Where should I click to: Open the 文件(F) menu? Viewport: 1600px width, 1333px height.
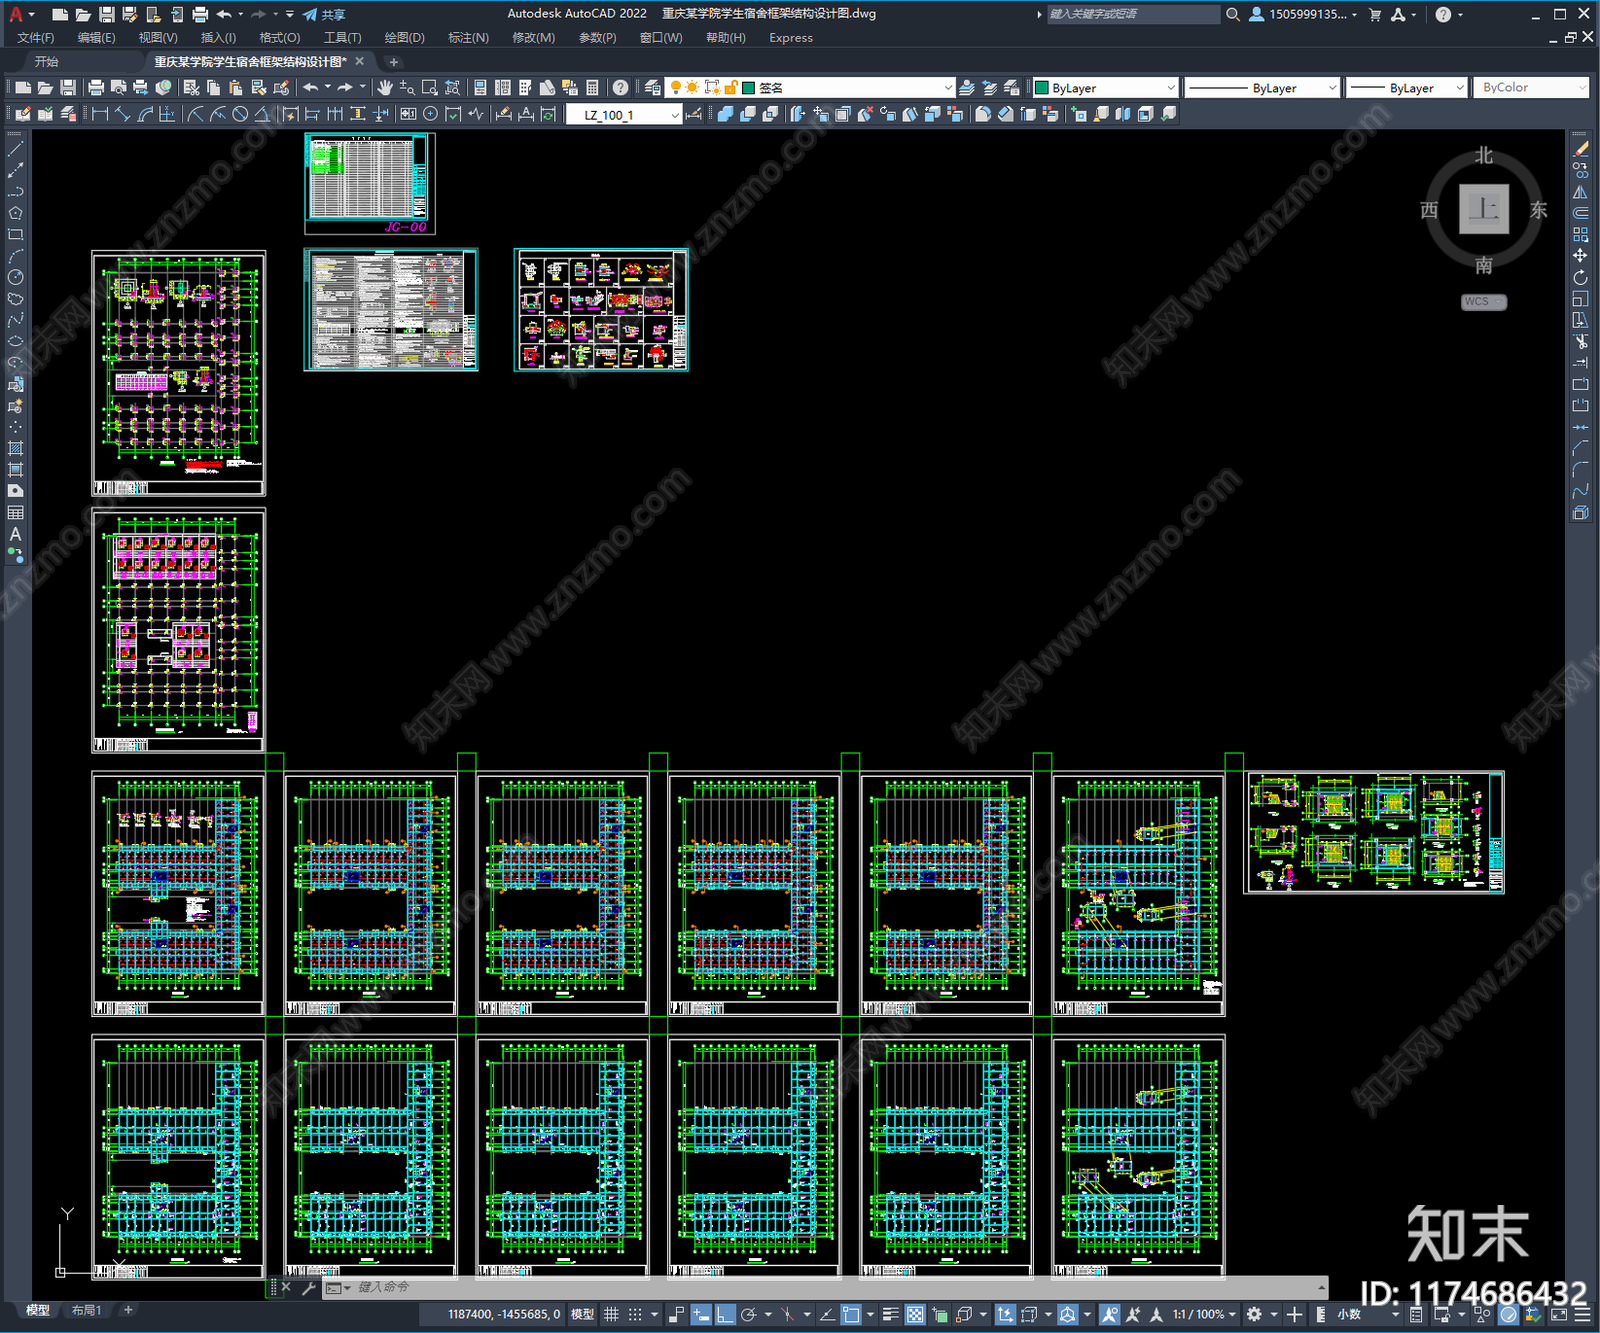36,38
